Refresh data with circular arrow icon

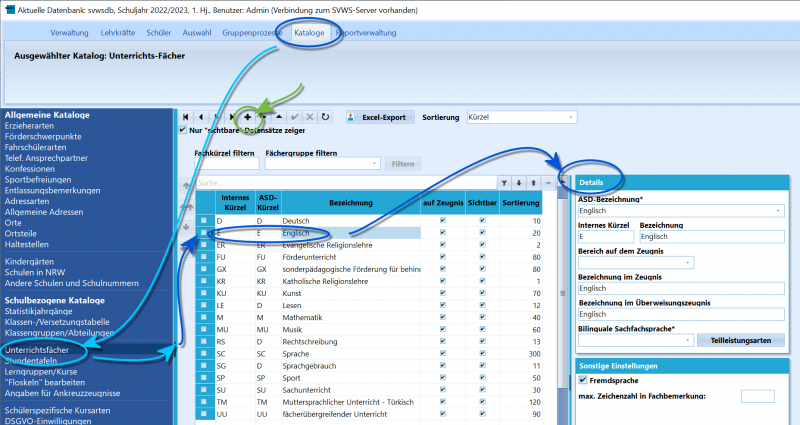coord(325,117)
